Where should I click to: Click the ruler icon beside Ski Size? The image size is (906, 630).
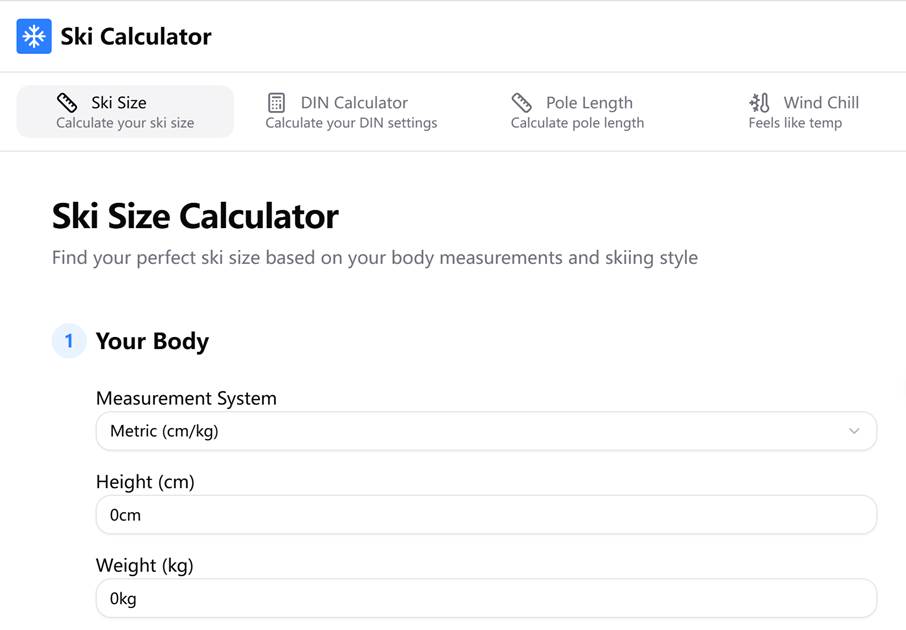coord(67,103)
